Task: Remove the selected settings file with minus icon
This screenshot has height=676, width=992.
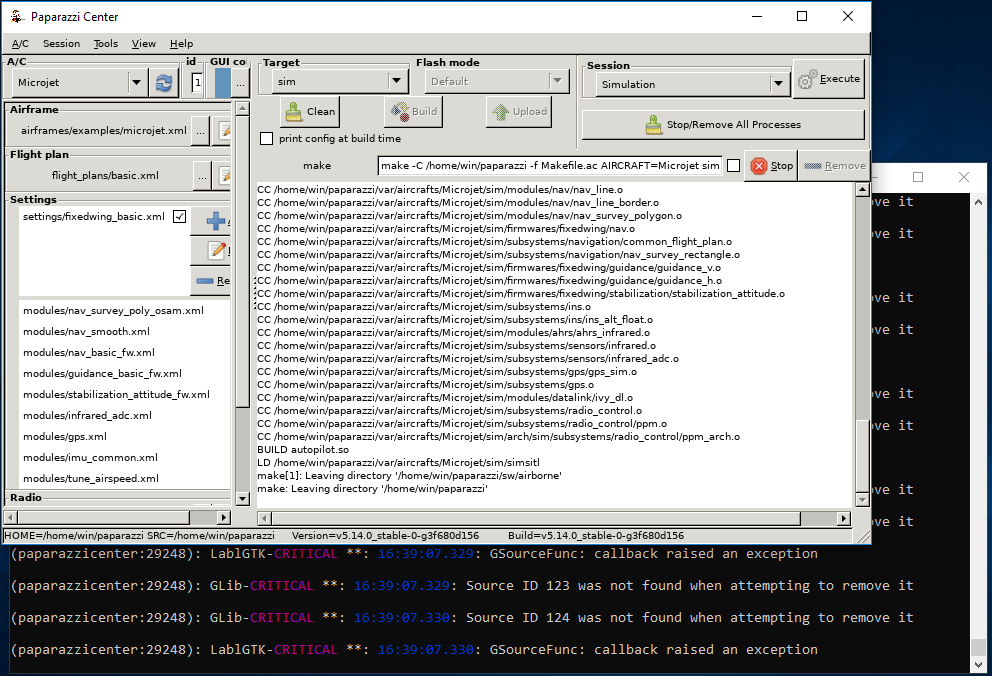Action: (212, 280)
